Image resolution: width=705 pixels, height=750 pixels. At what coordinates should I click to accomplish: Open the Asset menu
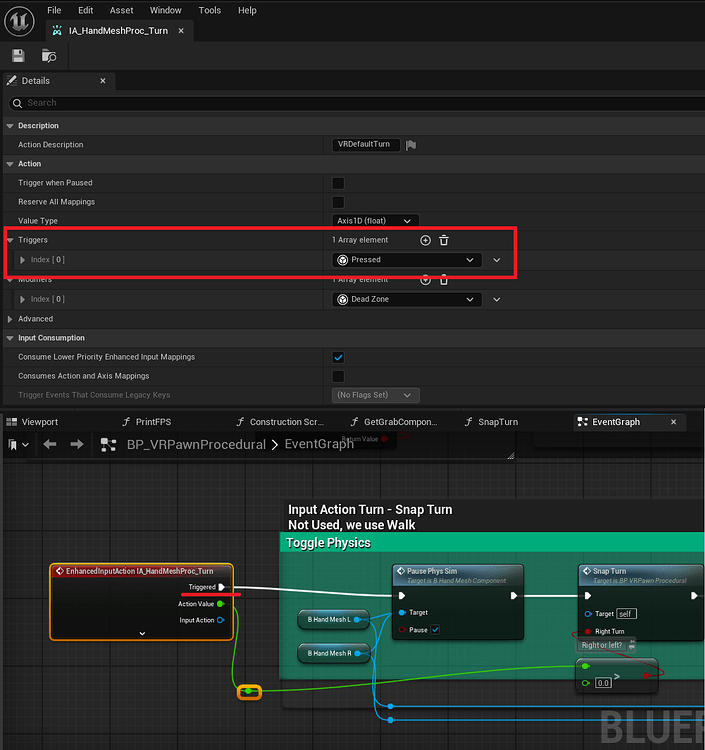tap(121, 10)
